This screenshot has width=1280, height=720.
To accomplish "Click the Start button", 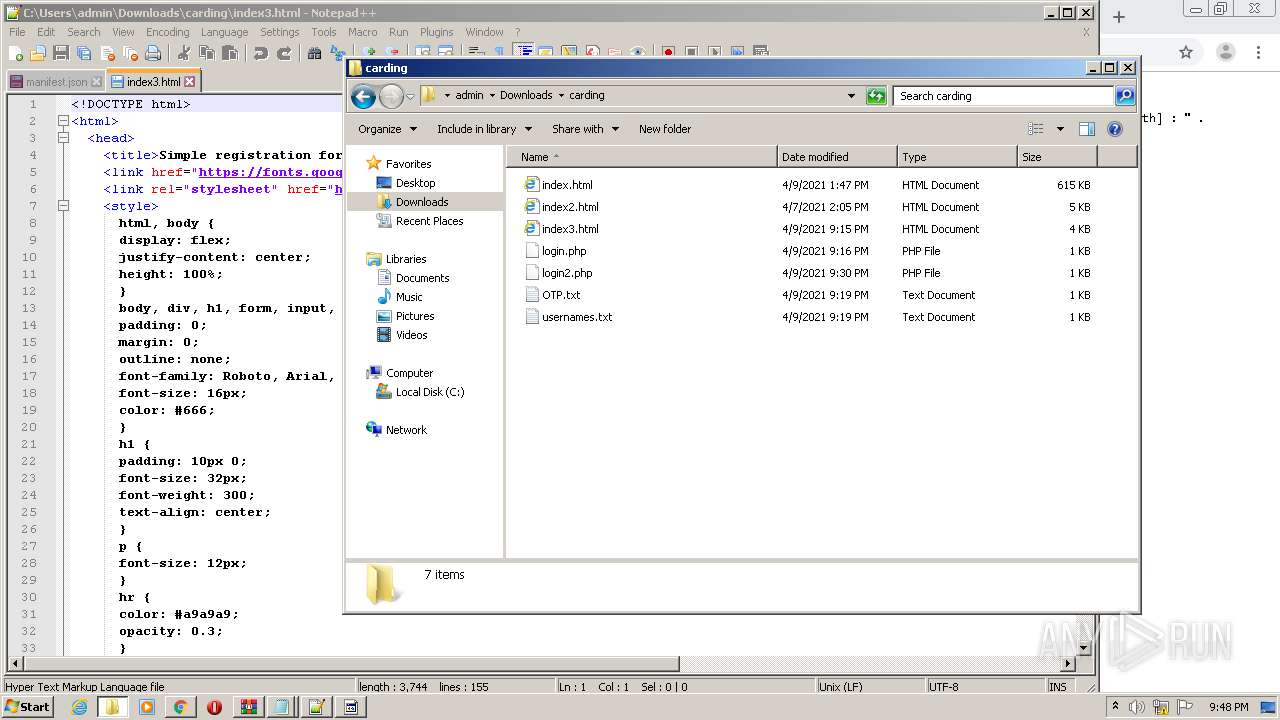I will coord(28,707).
